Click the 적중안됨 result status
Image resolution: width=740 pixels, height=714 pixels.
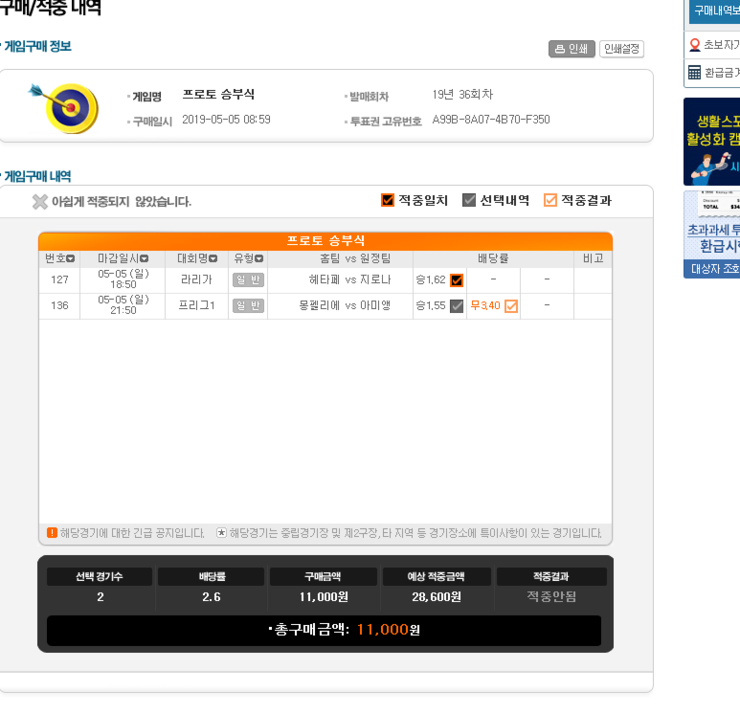click(x=552, y=597)
